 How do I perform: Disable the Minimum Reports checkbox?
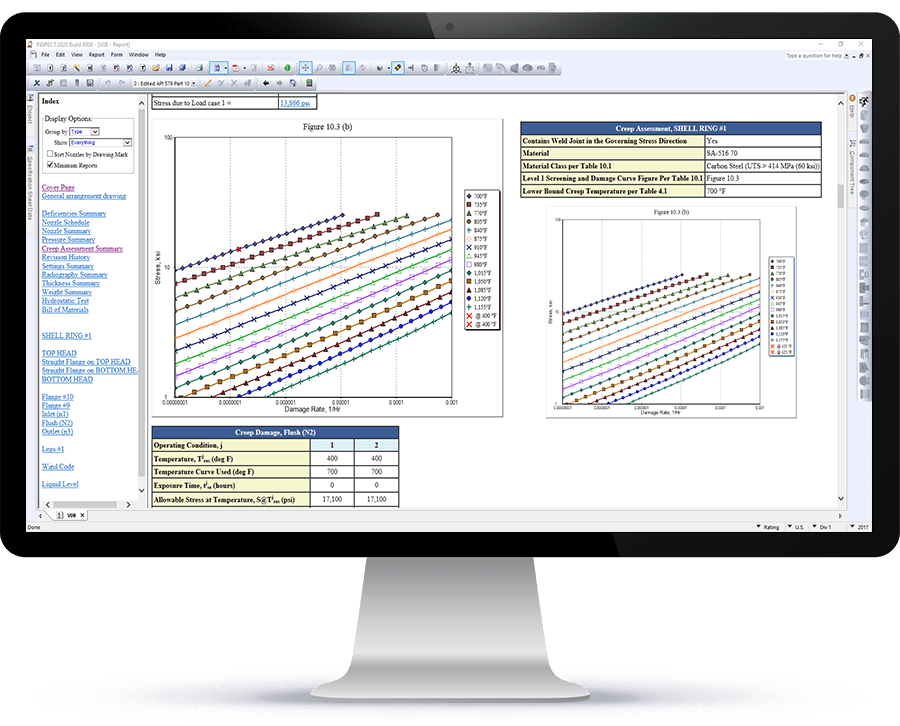click(49, 165)
